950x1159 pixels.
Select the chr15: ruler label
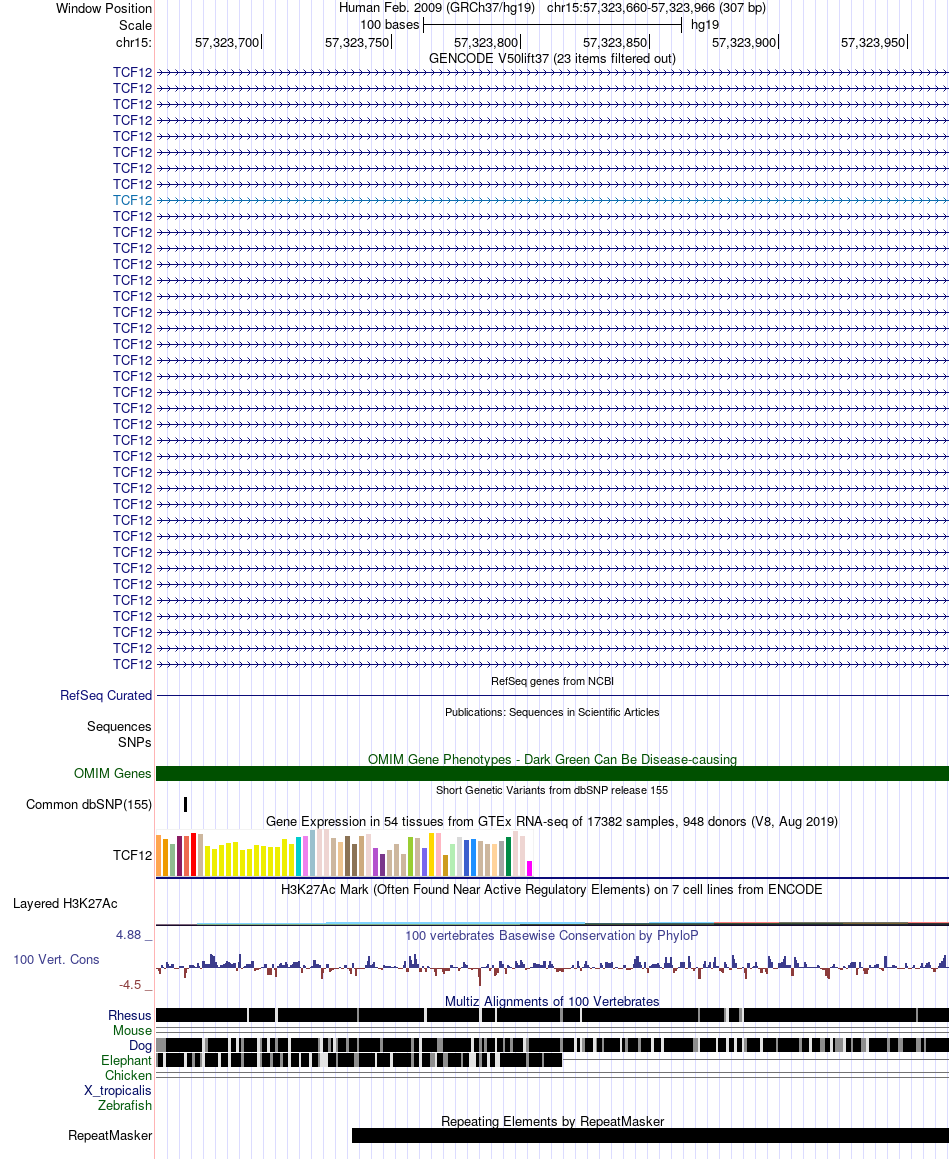click(134, 42)
